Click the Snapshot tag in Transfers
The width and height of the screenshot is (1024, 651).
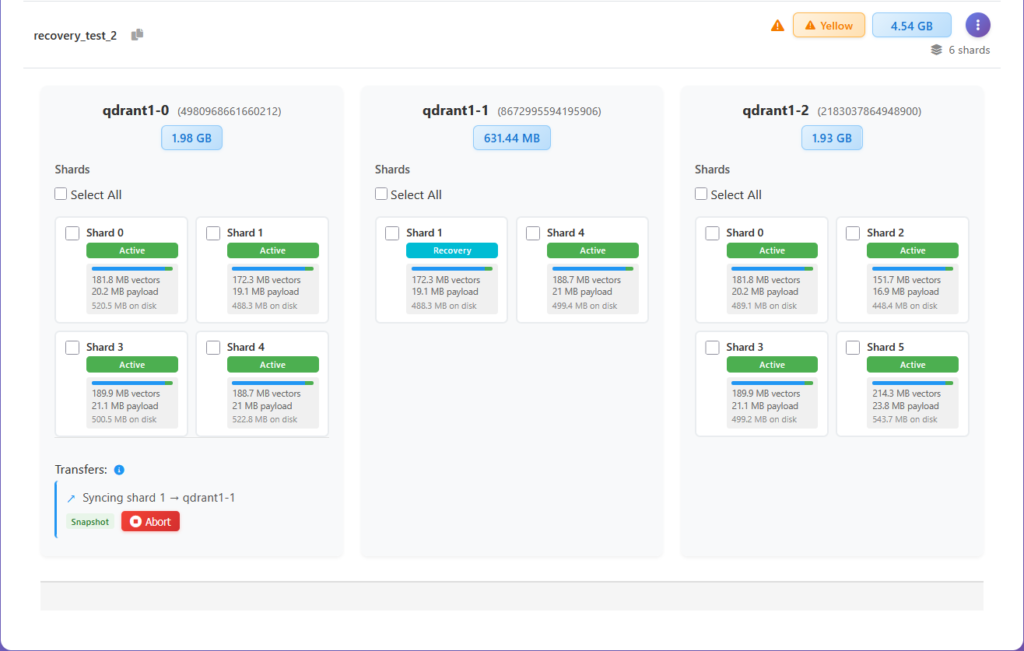(90, 522)
